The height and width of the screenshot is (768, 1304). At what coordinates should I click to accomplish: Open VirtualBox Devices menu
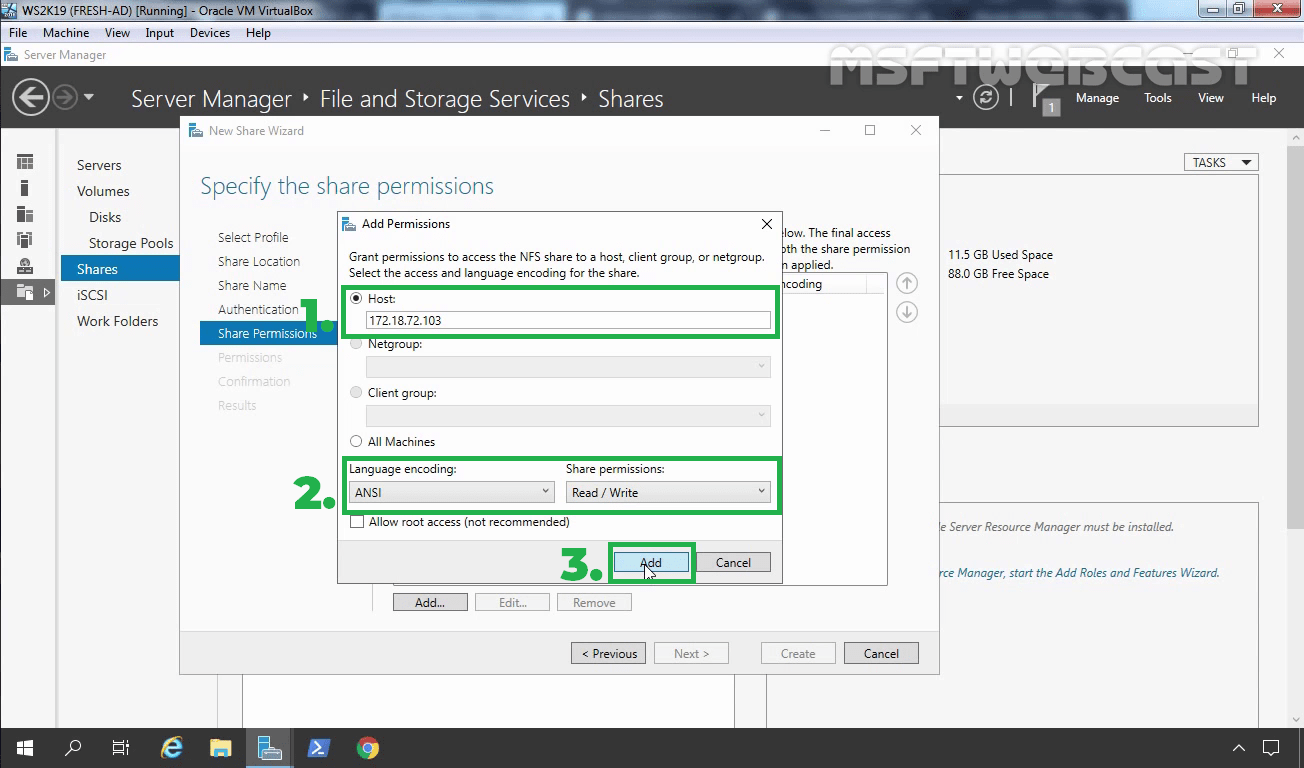tap(210, 33)
